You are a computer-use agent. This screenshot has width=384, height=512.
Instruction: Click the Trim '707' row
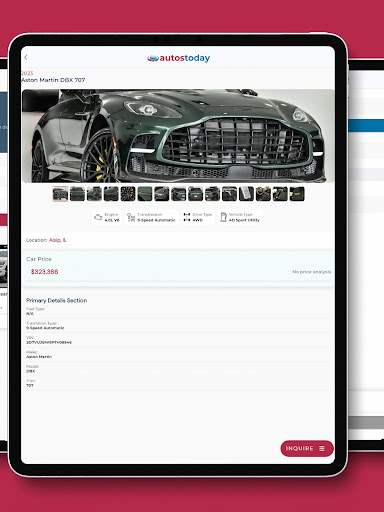click(177, 383)
